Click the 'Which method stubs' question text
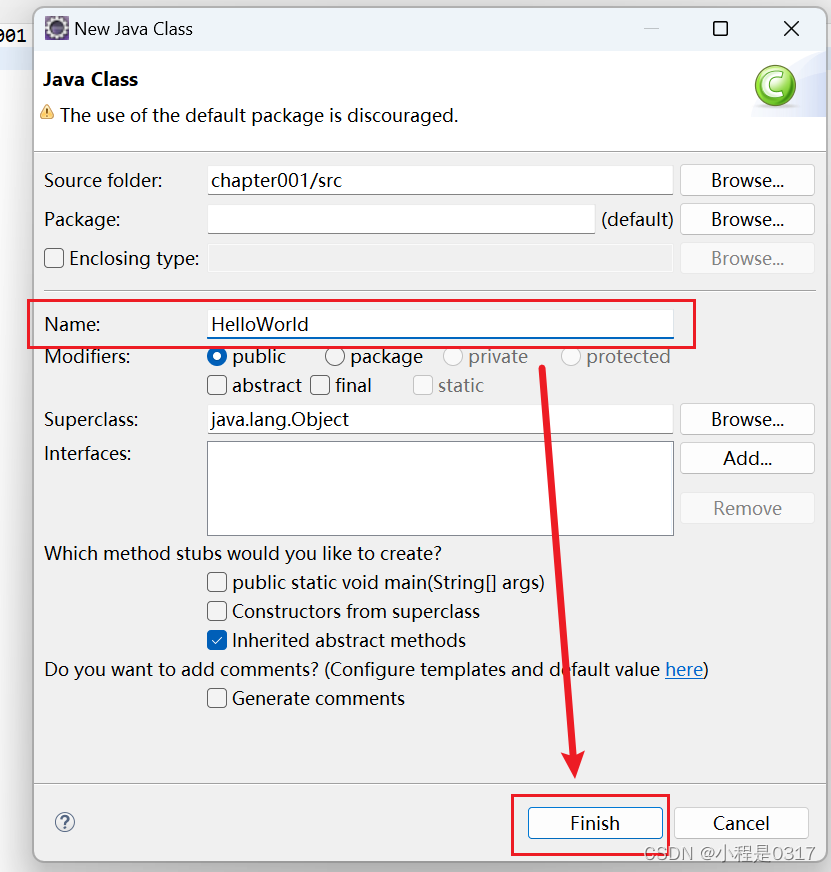This screenshot has width=831, height=872. click(x=243, y=554)
